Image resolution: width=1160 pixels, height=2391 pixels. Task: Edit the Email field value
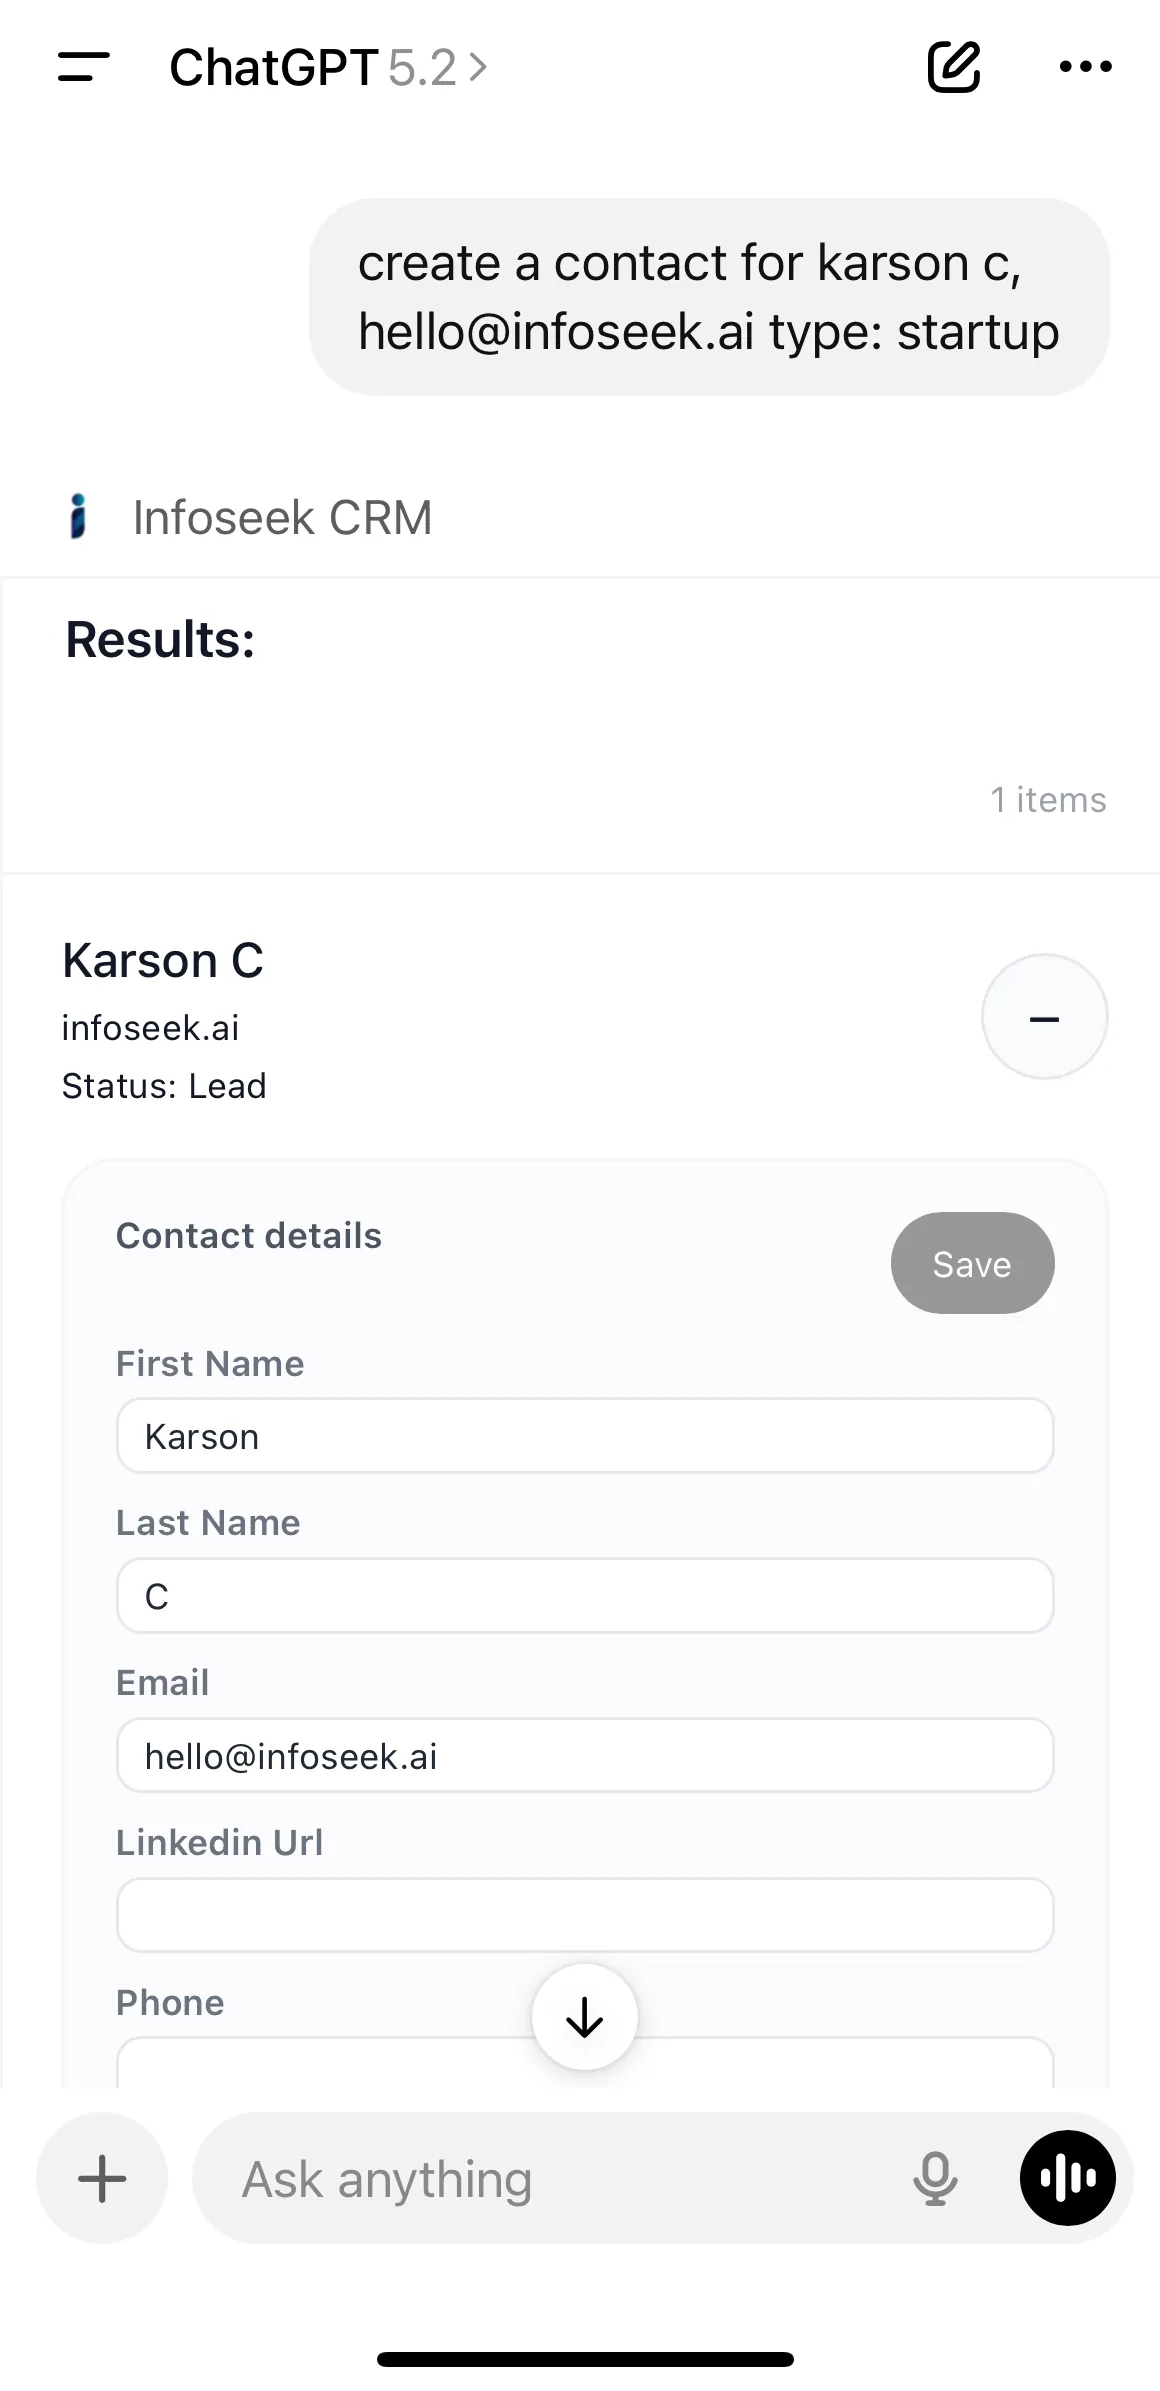coord(584,1755)
